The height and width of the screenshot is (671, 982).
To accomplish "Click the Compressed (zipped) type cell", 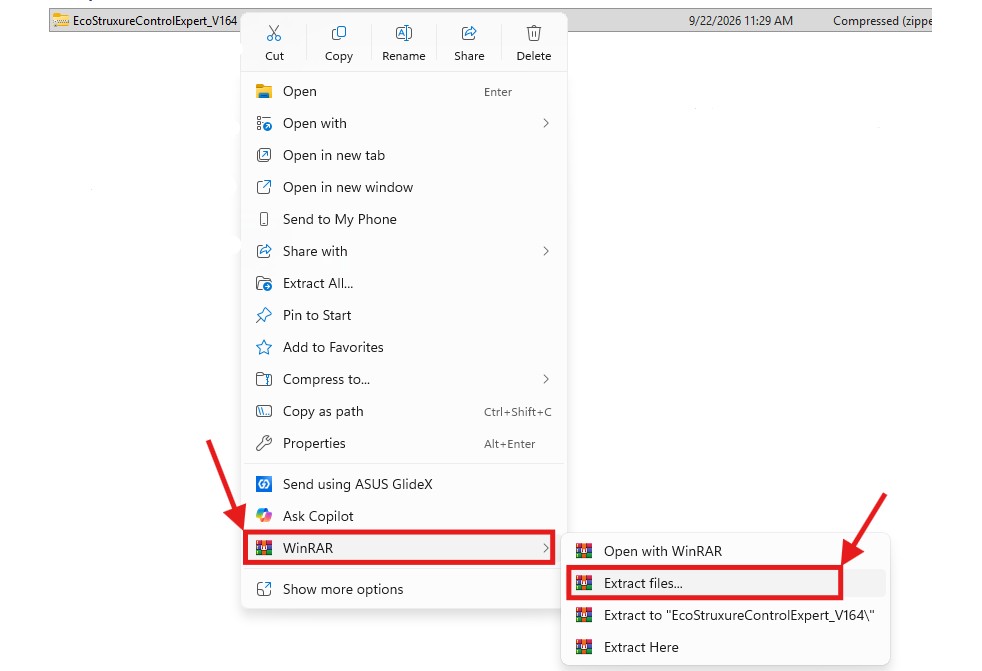I will pos(882,21).
